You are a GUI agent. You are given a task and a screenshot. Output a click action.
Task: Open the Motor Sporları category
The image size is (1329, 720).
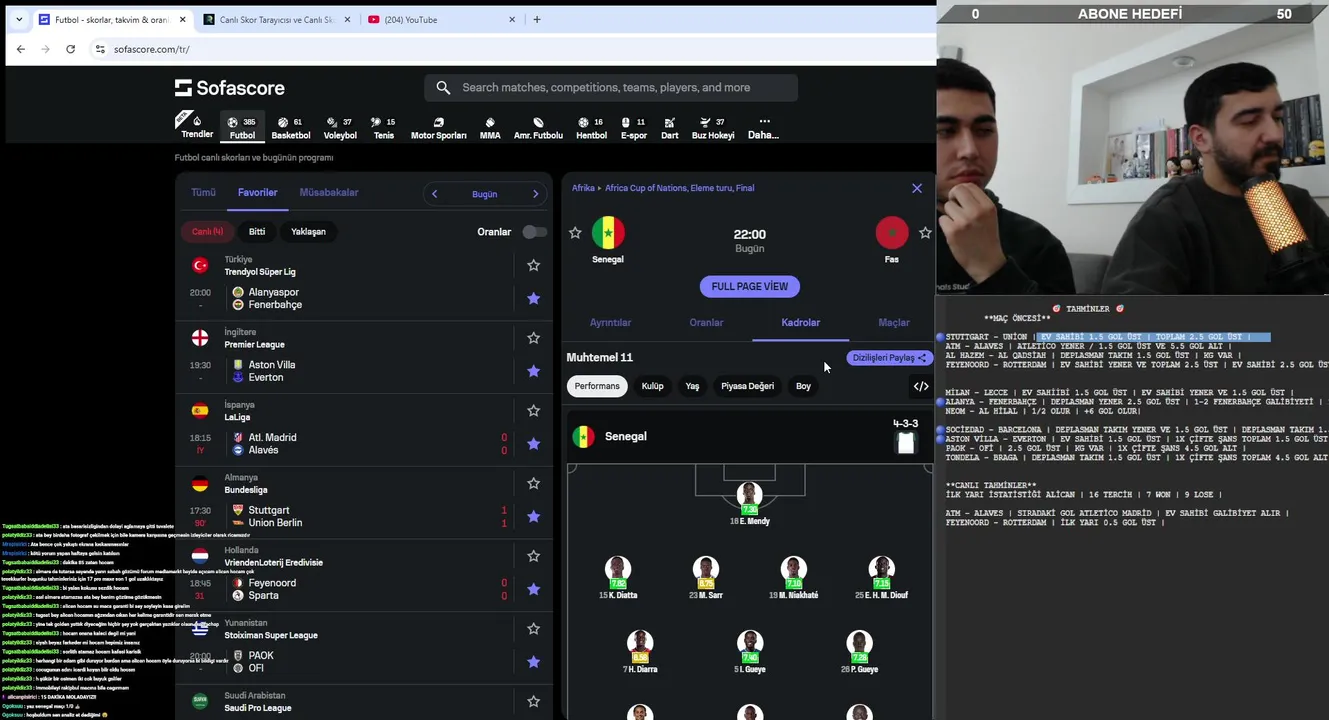[438, 128]
